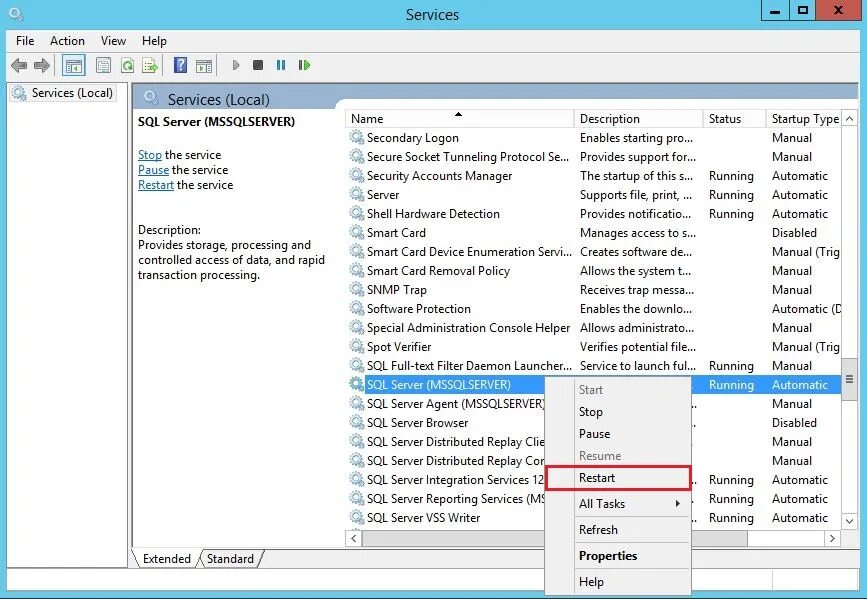The width and height of the screenshot is (867, 599).
Task: Select SQL Server Reporting Services row
Action: pos(456,498)
